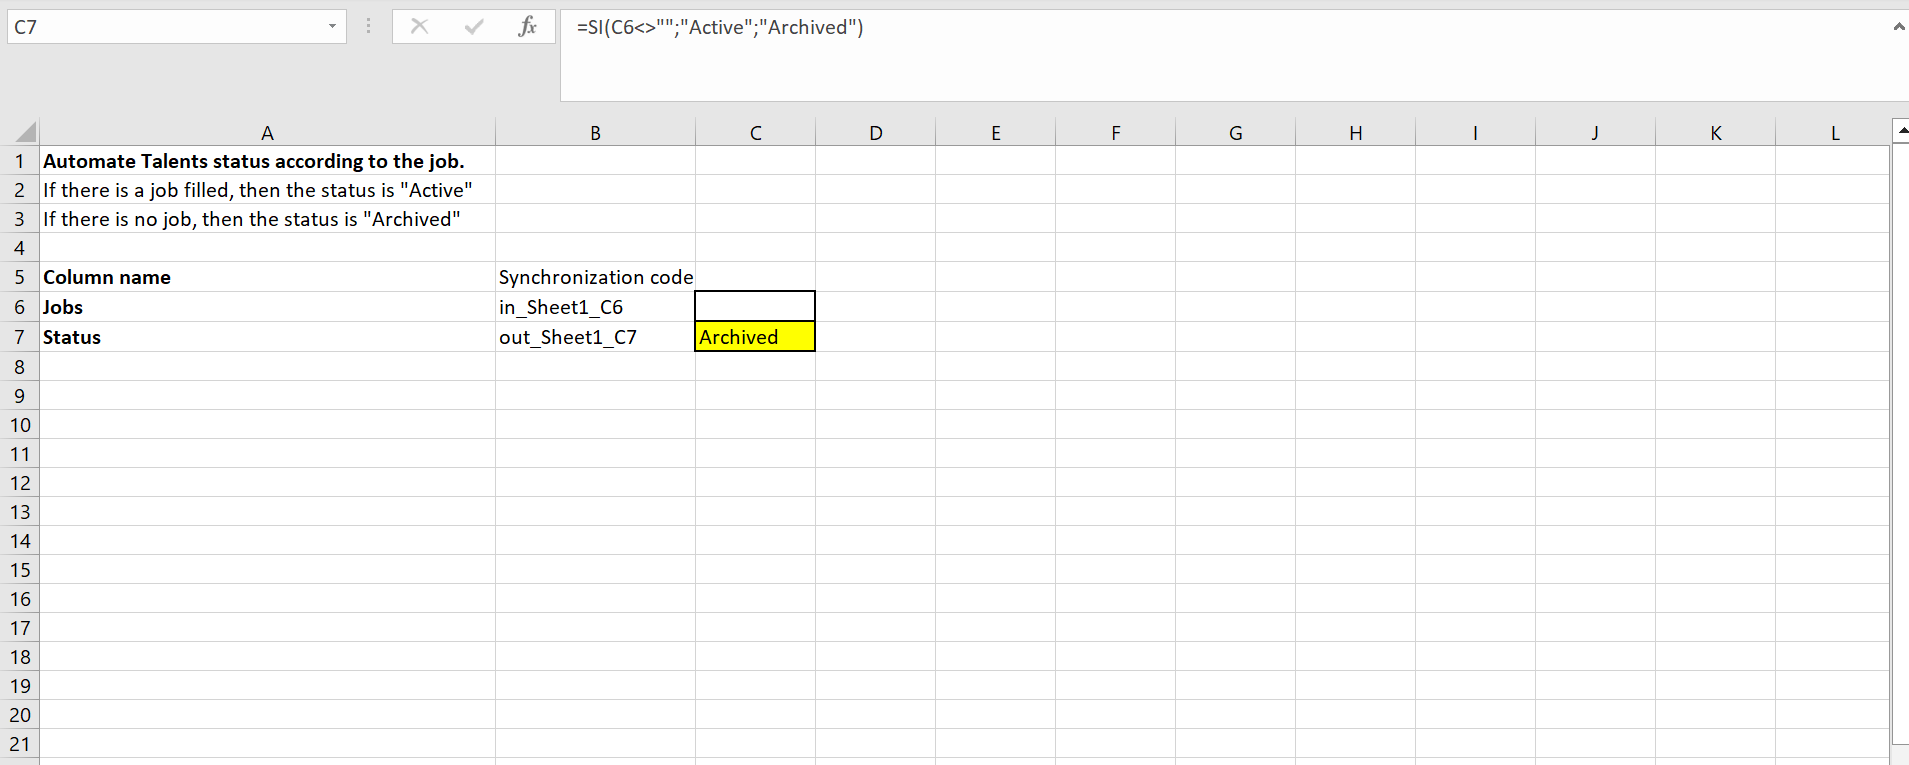Select column B header
The height and width of the screenshot is (765, 1909).
point(595,132)
